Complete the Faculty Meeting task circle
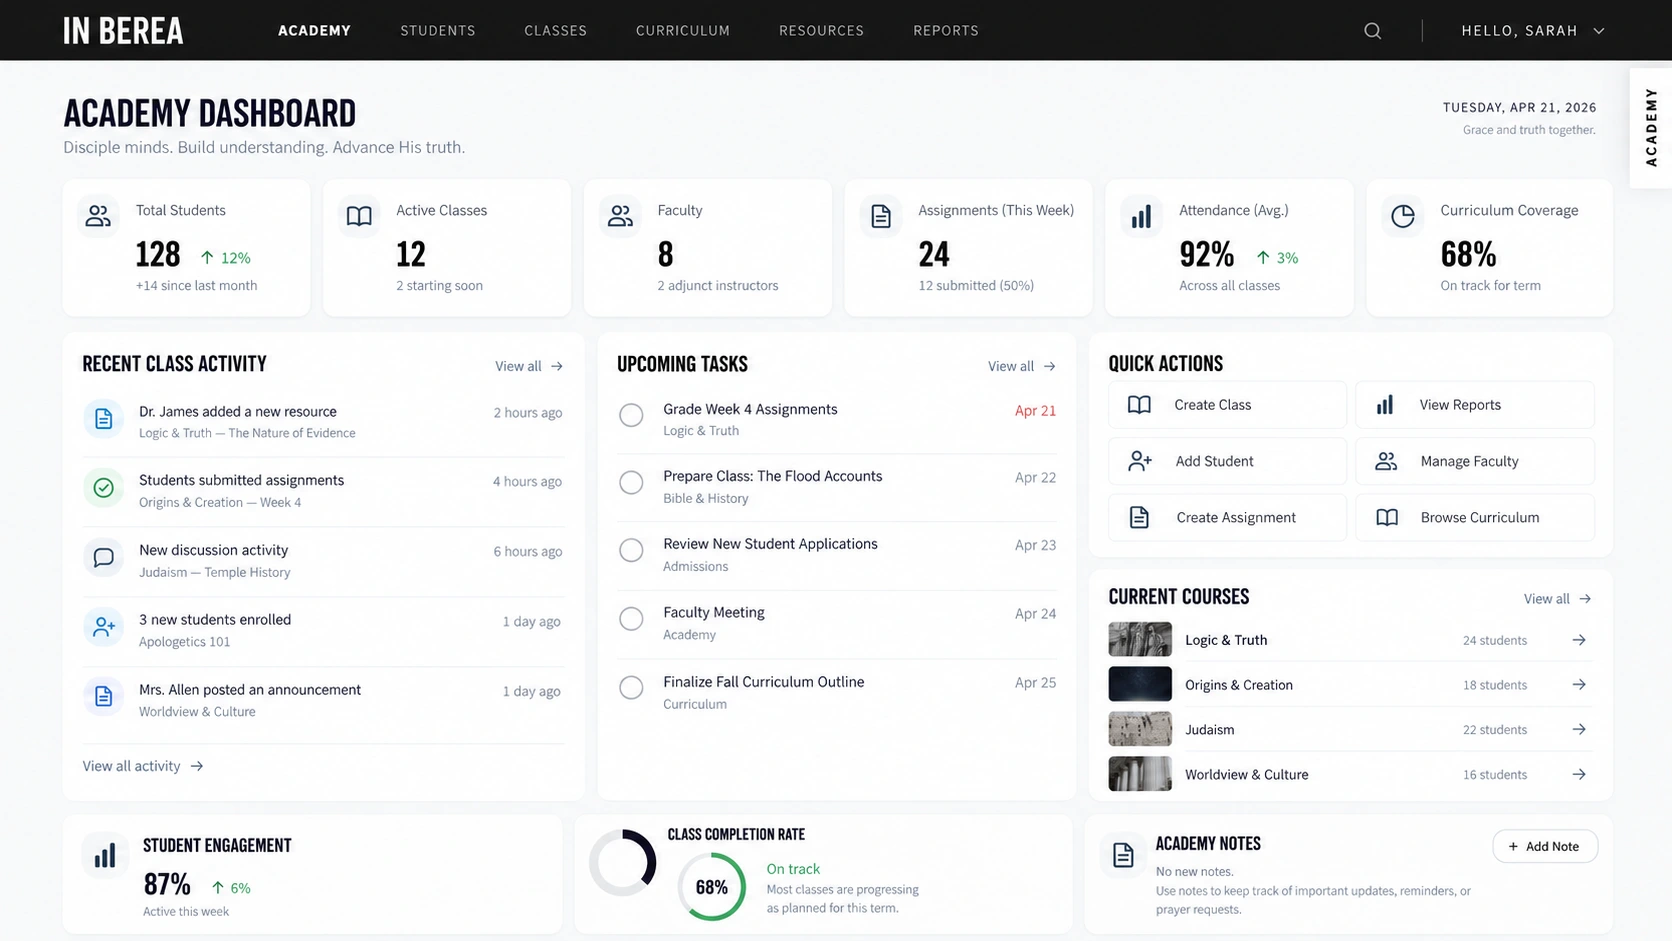 (x=631, y=619)
